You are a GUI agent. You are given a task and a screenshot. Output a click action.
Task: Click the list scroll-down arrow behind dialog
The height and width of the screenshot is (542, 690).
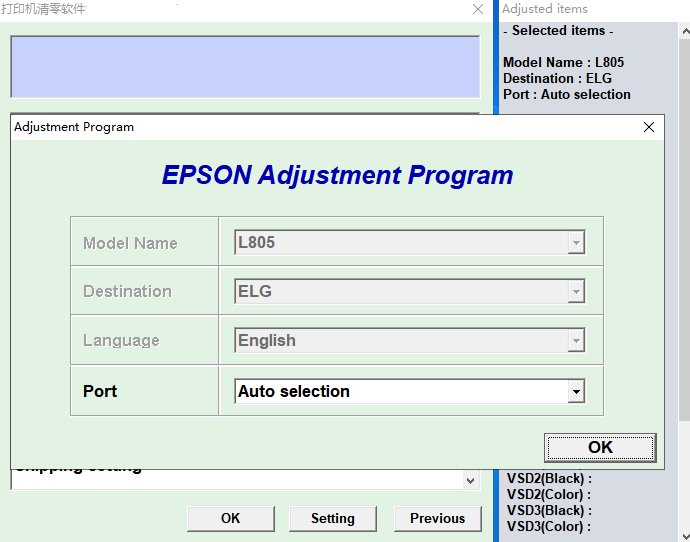470,480
